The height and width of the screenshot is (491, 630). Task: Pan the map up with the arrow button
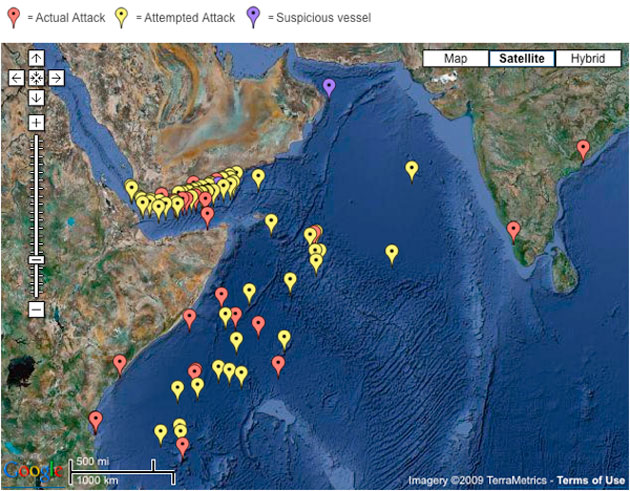[36, 58]
